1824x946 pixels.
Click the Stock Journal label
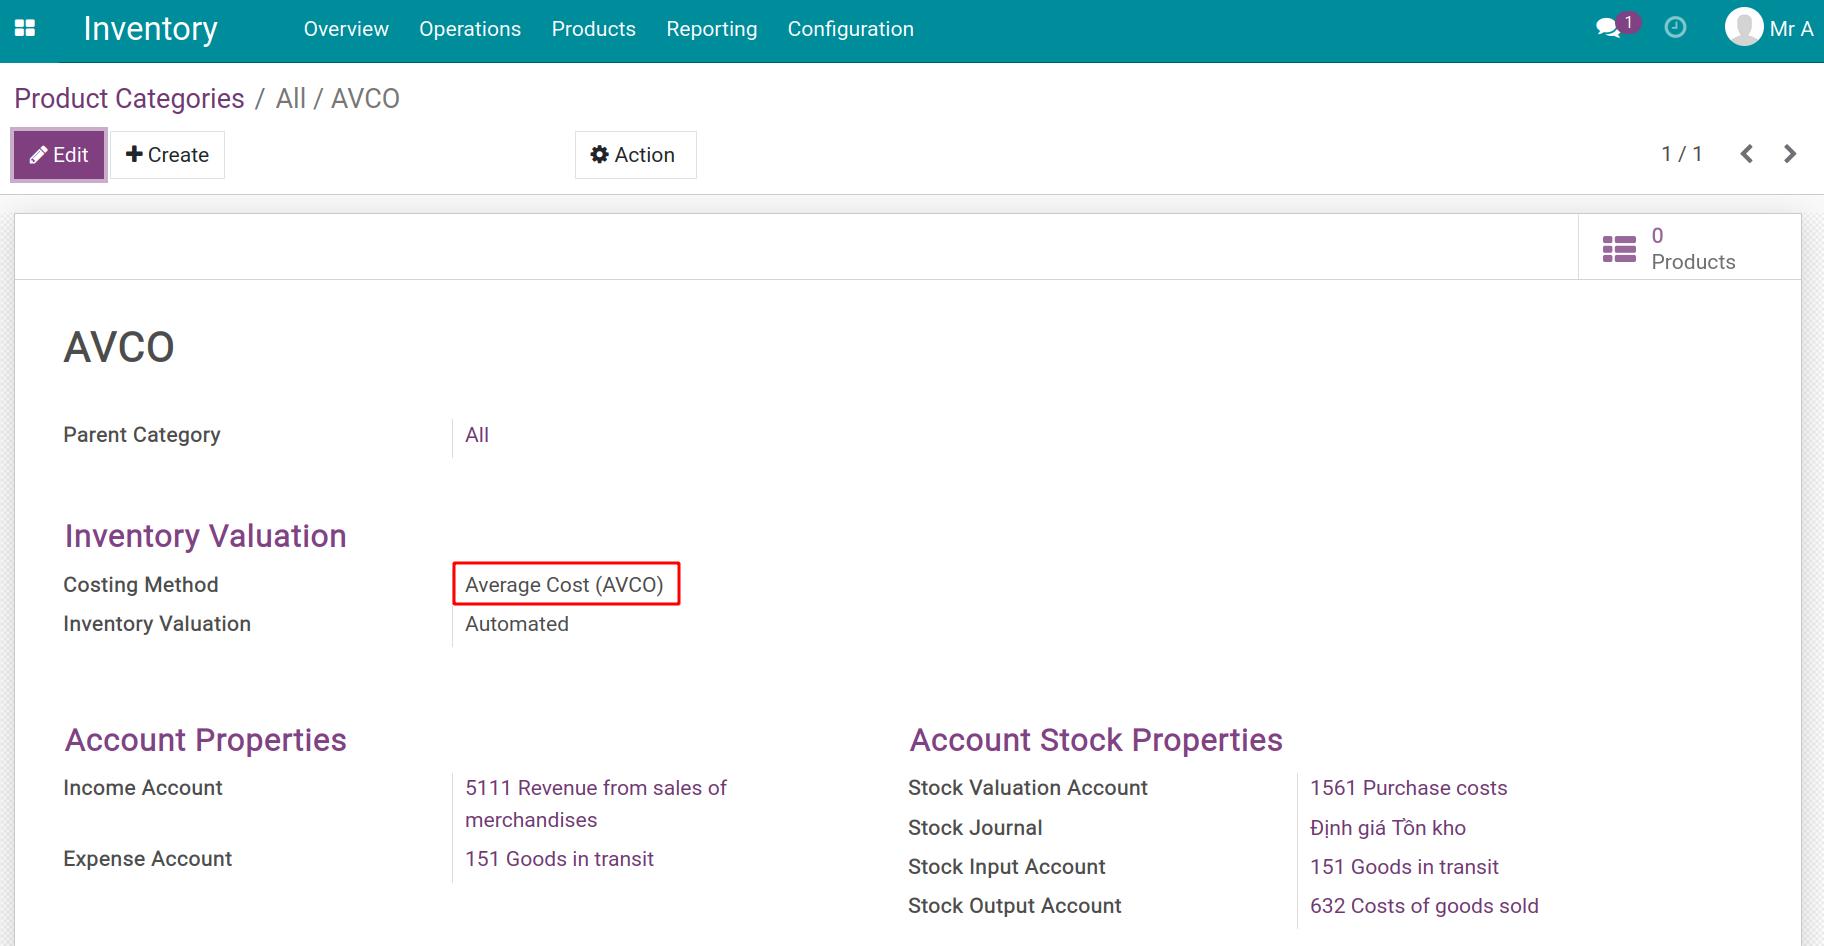[975, 828]
